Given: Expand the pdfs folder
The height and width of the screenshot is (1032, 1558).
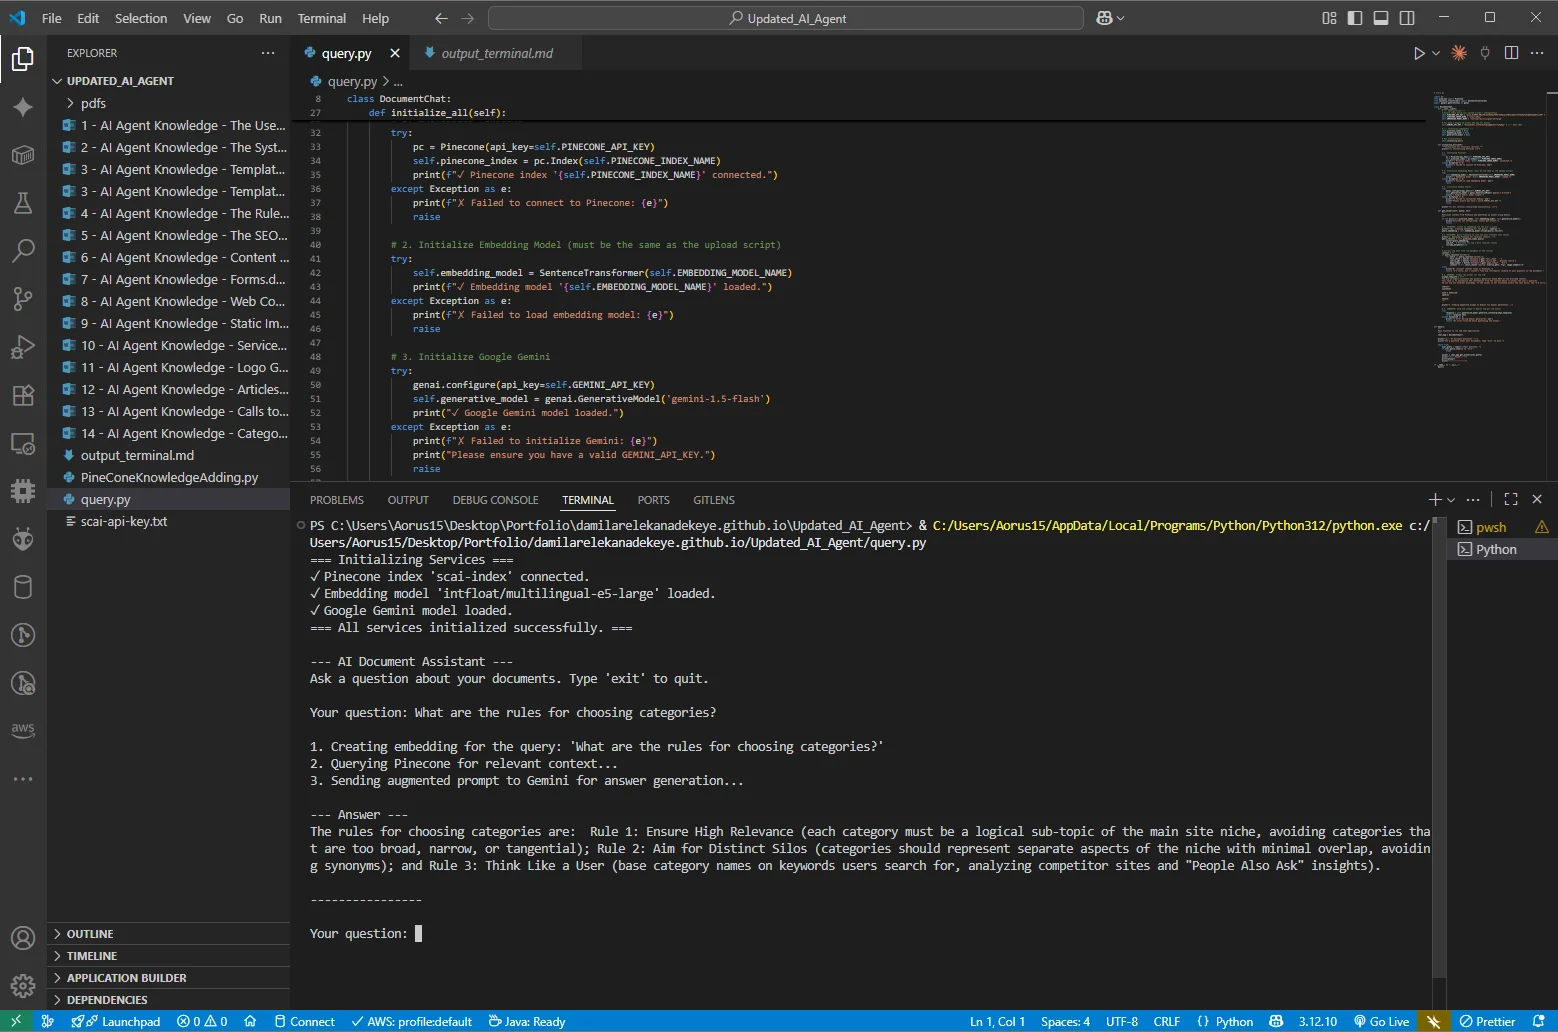Looking at the screenshot, I should pyautogui.click(x=93, y=103).
